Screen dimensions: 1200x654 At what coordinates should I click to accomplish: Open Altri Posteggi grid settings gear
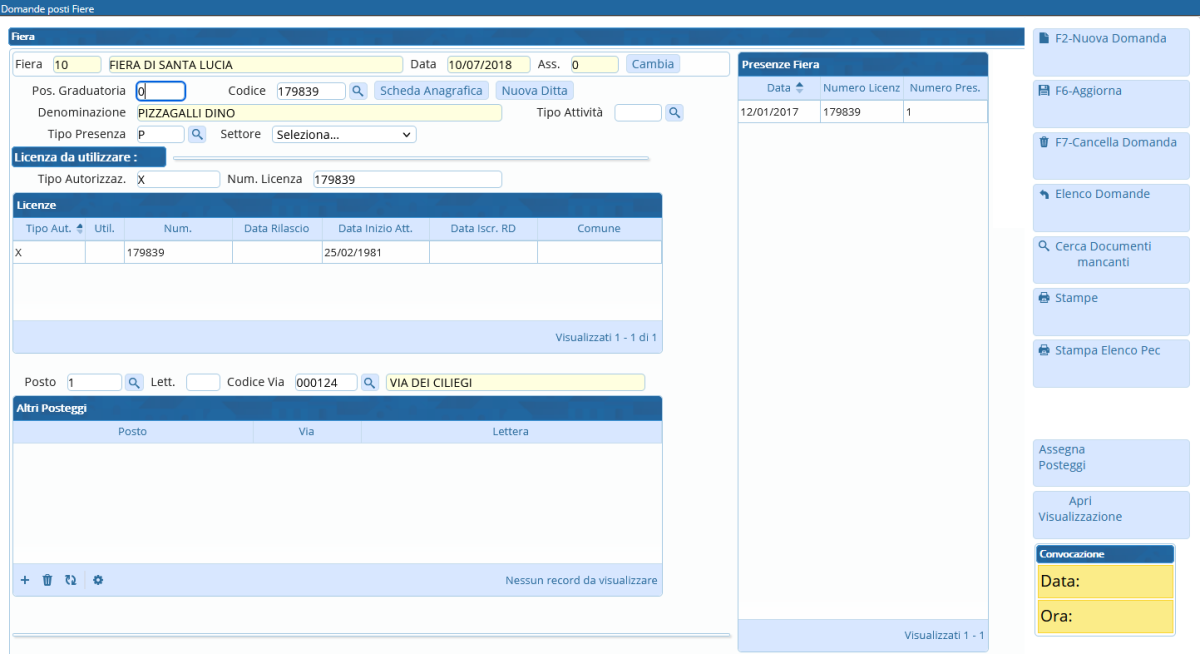[x=98, y=580]
